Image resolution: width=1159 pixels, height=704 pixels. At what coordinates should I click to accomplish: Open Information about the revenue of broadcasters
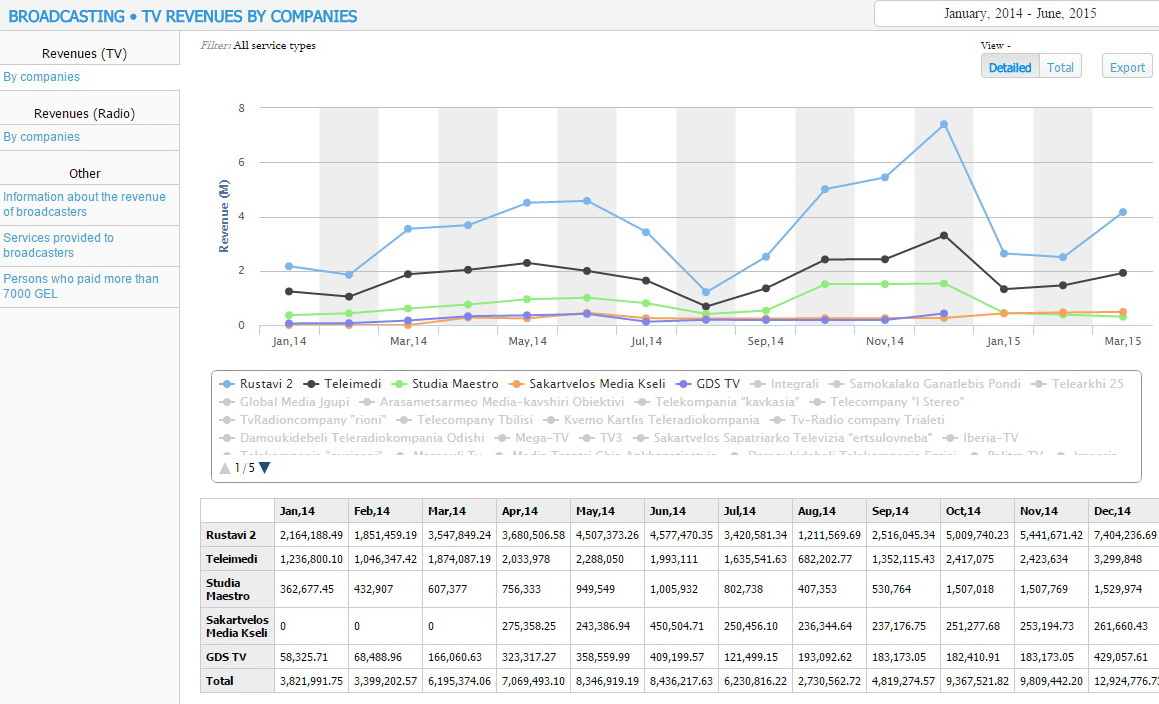point(84,204)
